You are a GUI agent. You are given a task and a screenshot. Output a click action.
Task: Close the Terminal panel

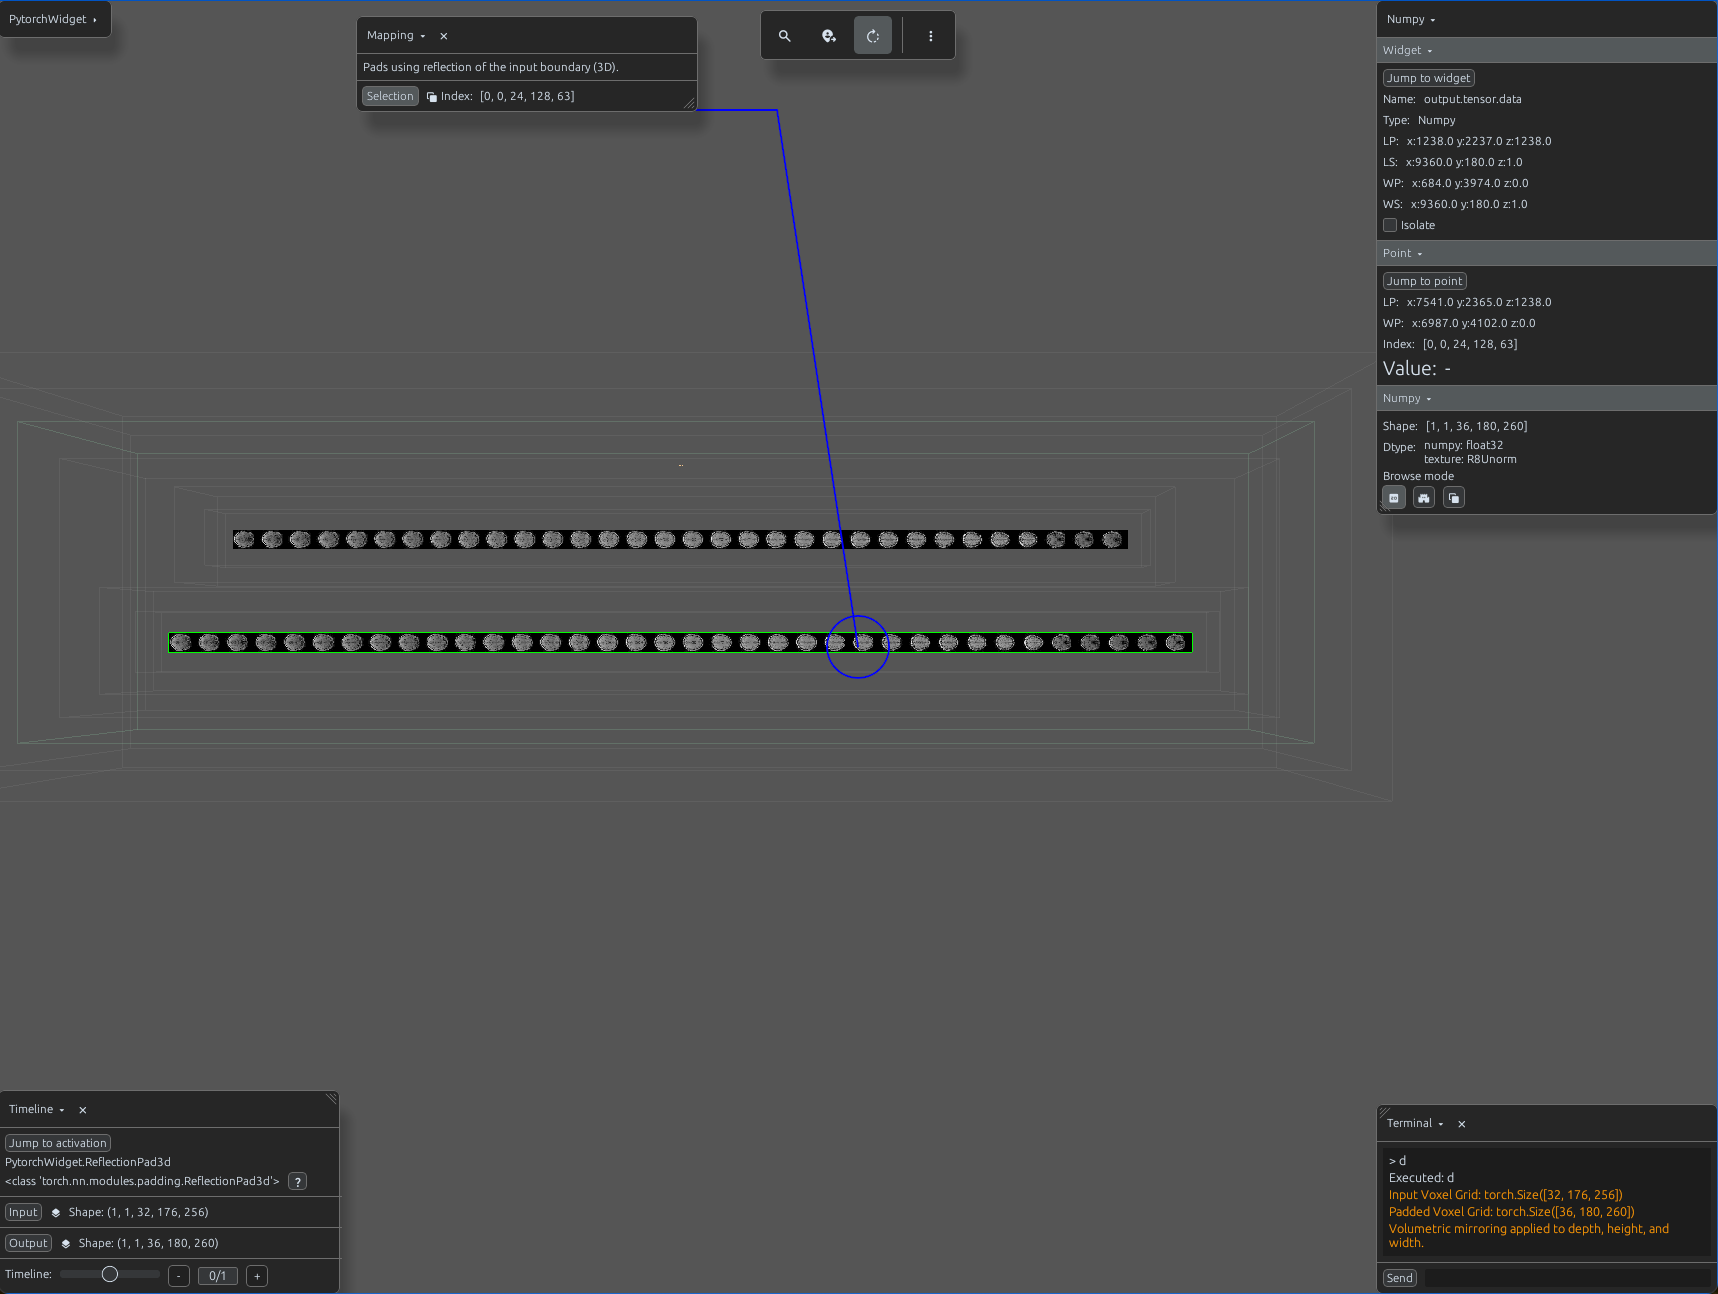1462,1124
